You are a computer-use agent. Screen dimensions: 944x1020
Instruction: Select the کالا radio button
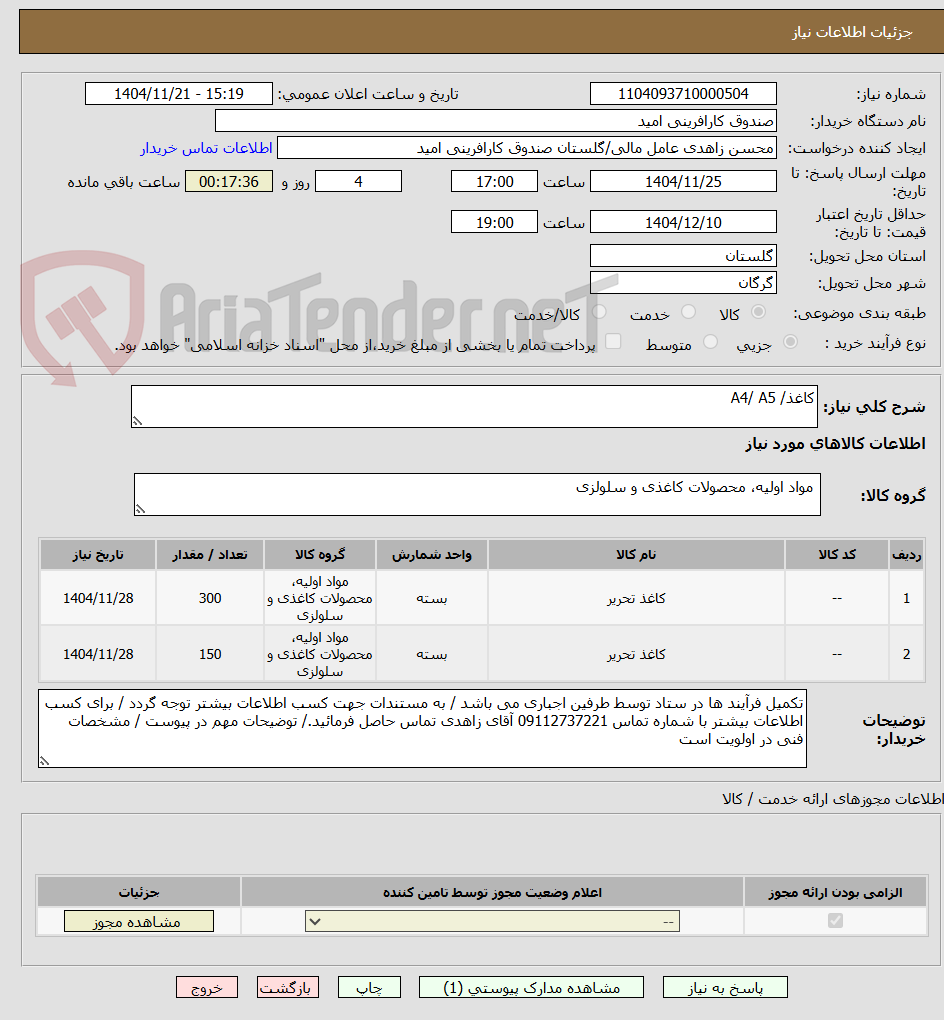pos(758,312)
